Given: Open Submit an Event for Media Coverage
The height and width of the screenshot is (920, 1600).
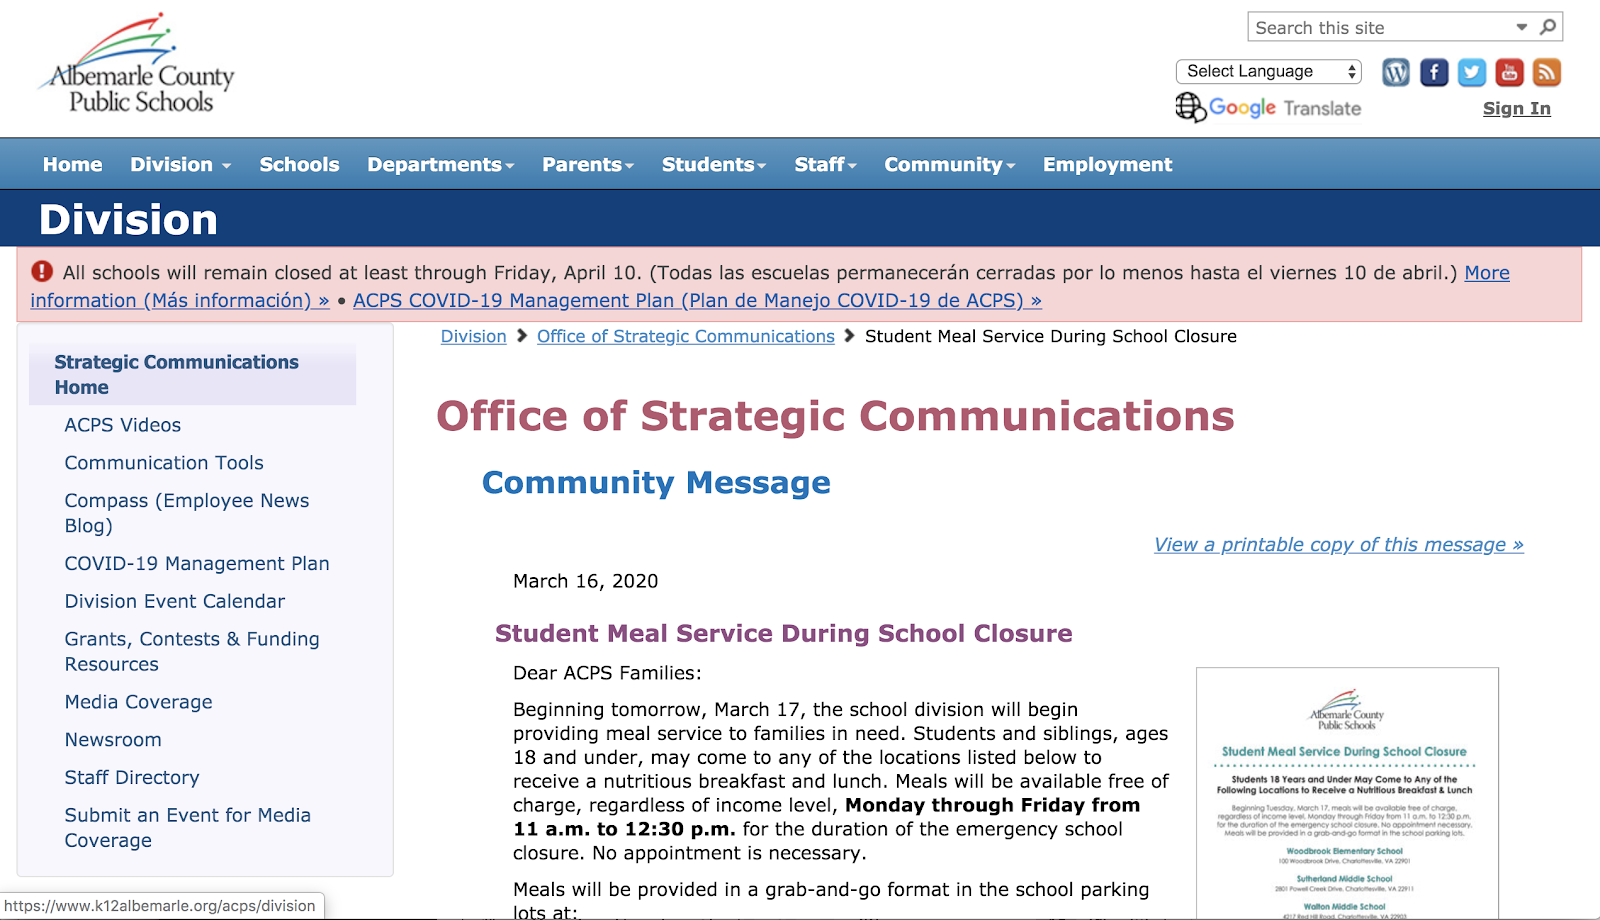Looking at the screenshot, I should (x=188, y=828).
